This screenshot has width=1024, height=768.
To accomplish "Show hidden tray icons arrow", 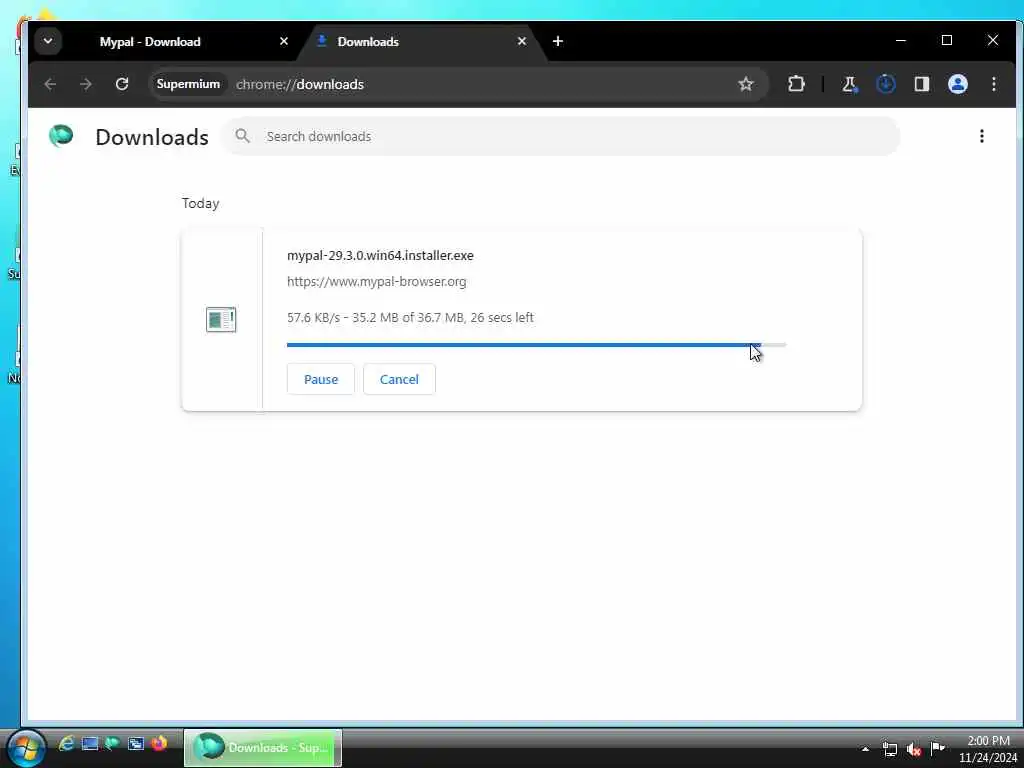I will [x=865, y=749].
